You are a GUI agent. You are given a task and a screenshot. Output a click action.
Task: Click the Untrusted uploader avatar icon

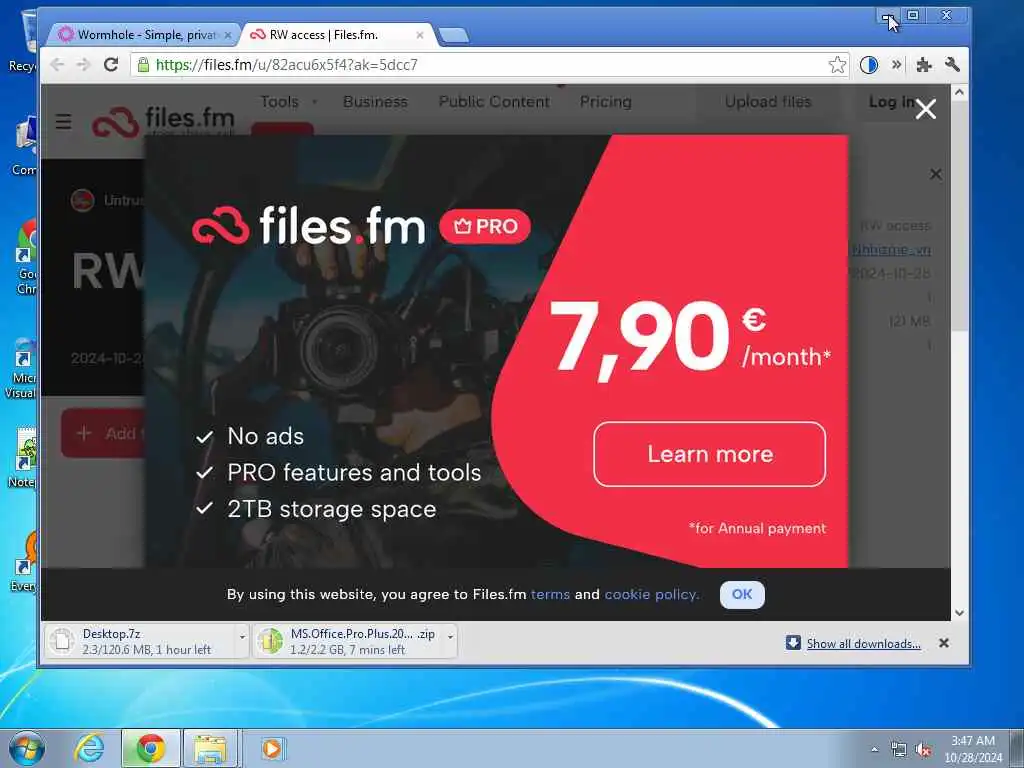pos(82,200)
